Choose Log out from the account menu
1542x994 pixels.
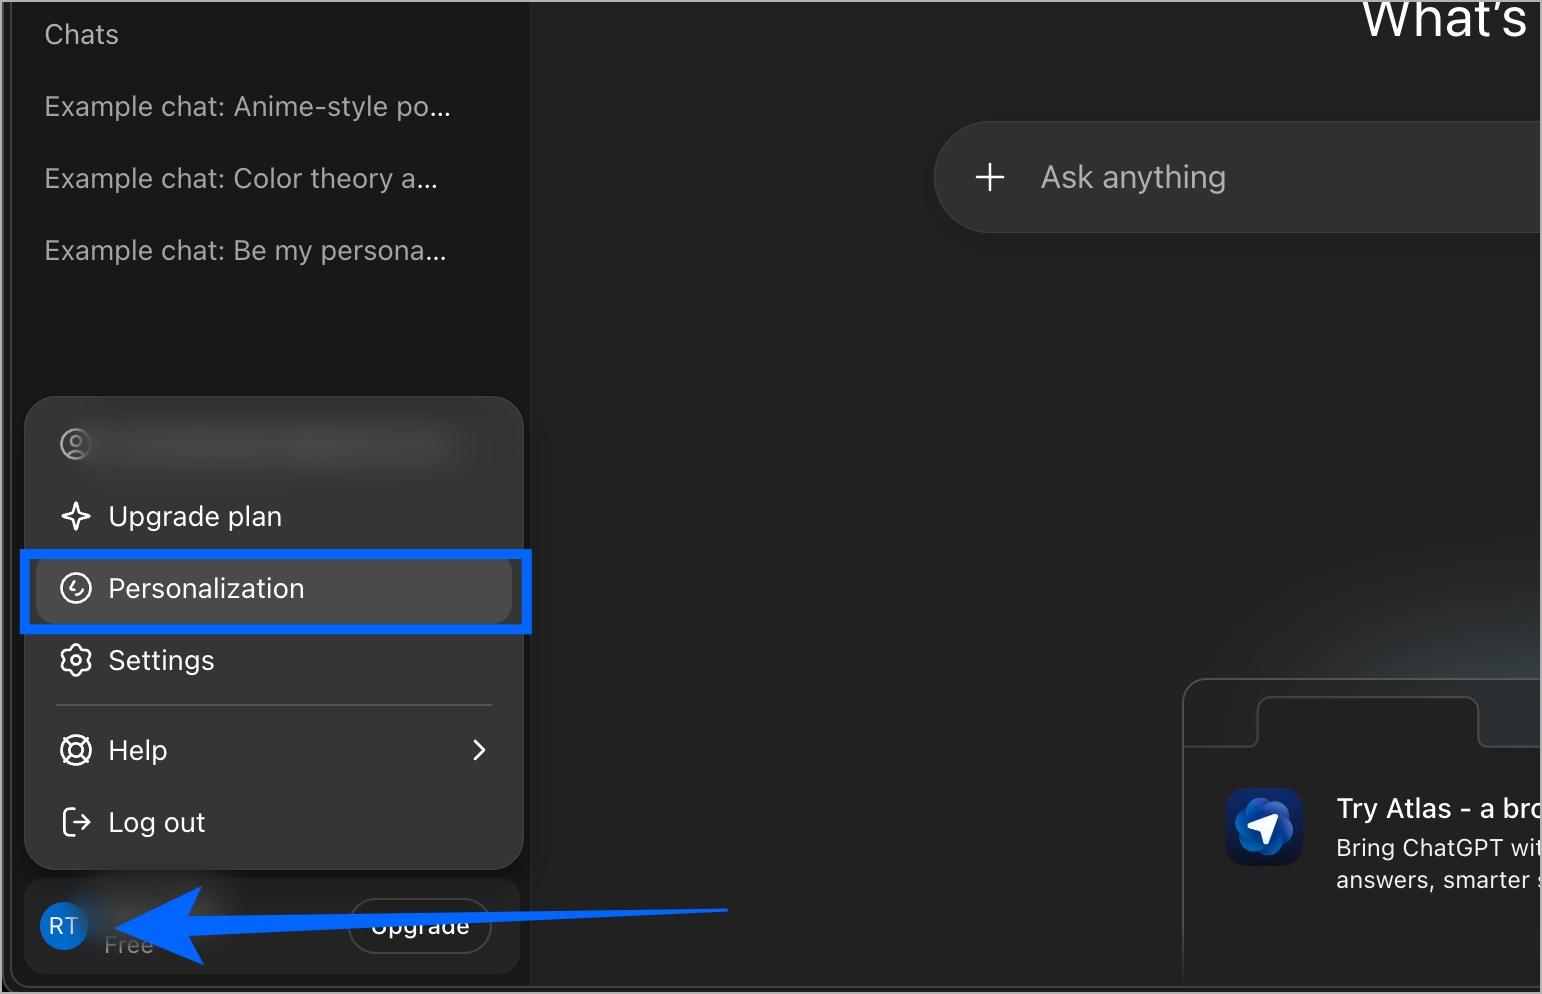(156, 822)
